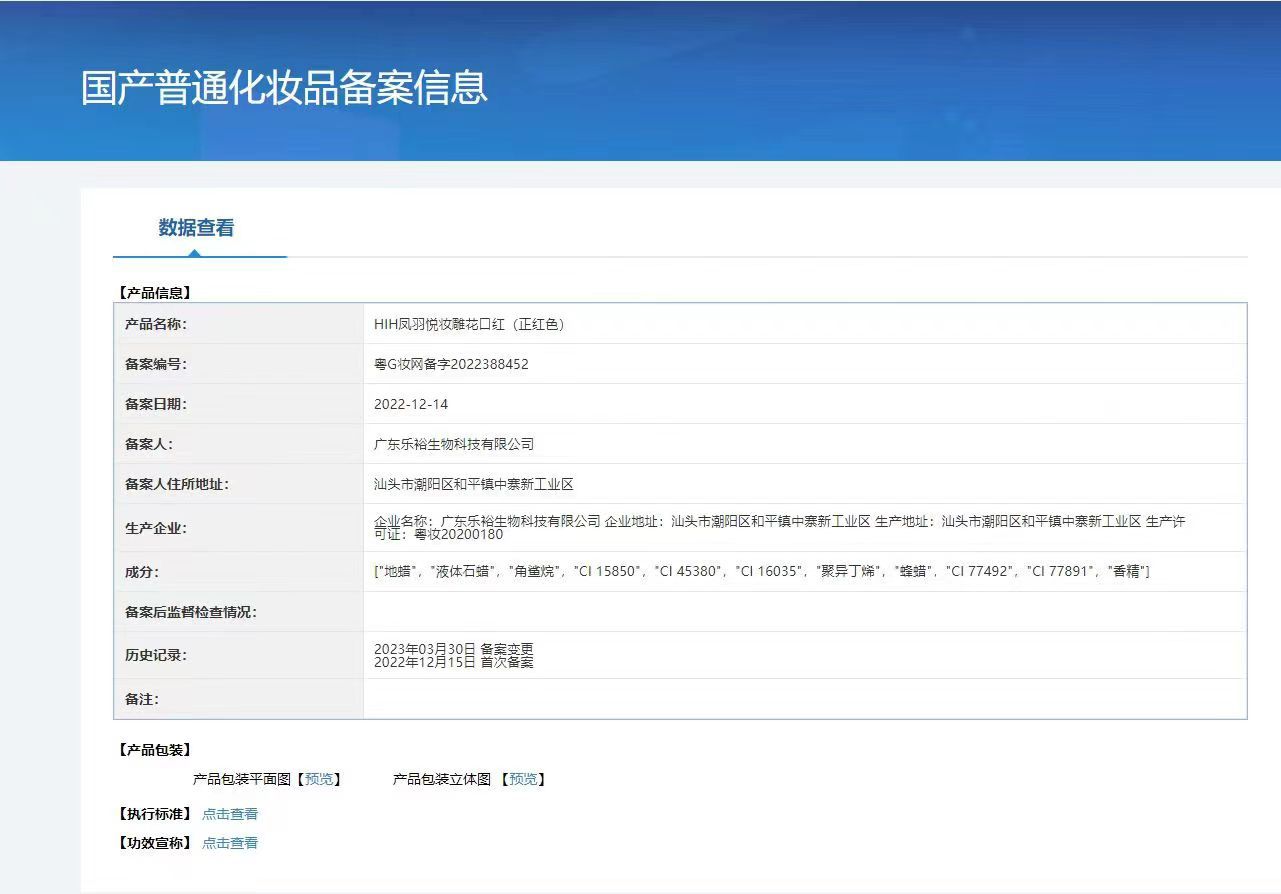This screenshot has height=894, width=1281.
Task: Click the address 汕头市潮阳区和平镇中寨新工业区 in 备案人住所地址 row
Action: (x=474, y=484)
